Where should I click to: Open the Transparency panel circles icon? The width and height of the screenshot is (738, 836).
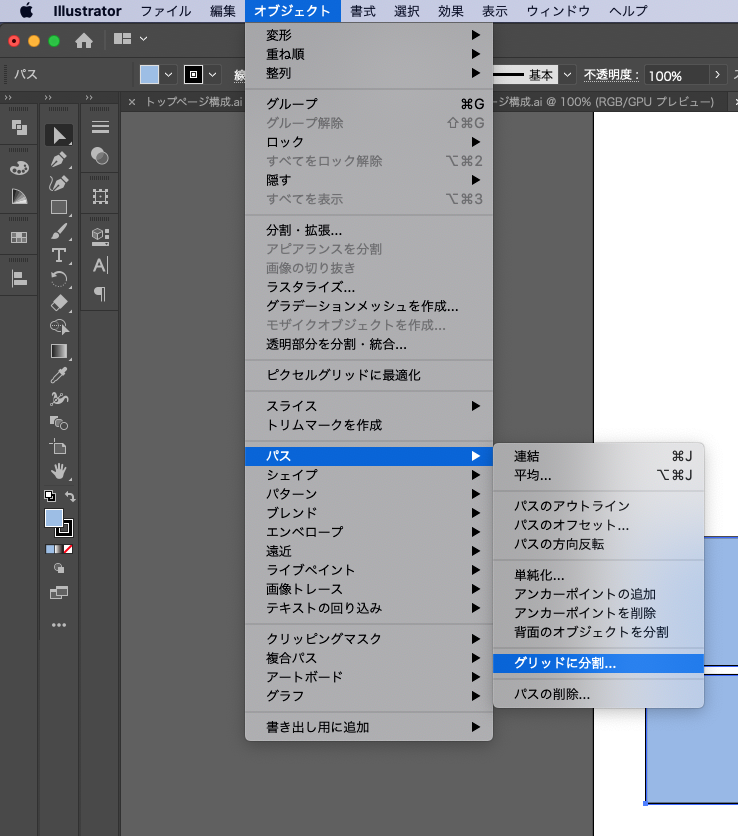pos(100,156)
